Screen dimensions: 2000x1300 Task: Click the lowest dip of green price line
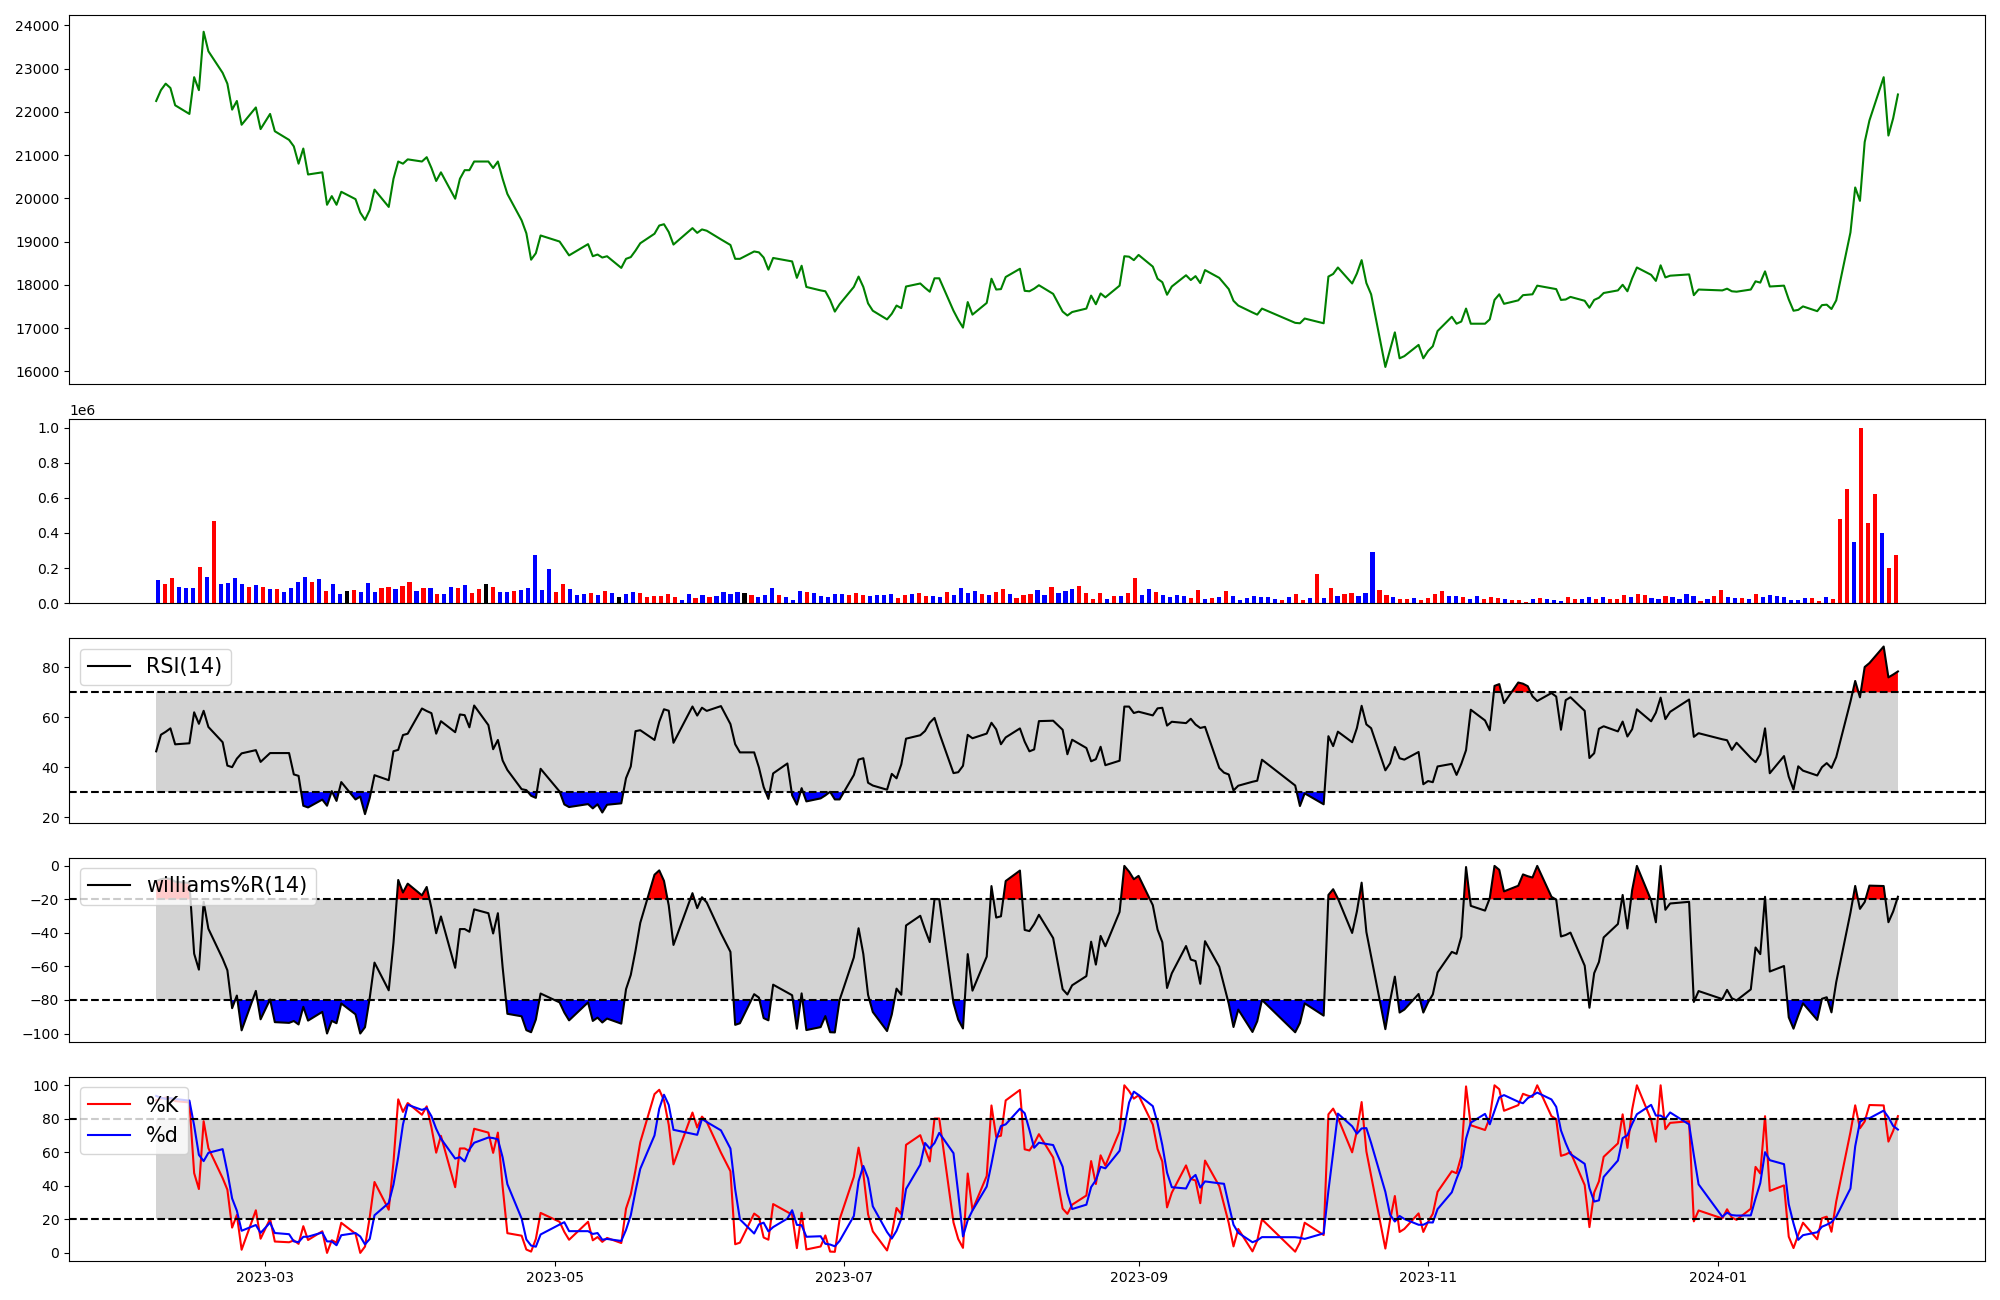coord(1385,365)
